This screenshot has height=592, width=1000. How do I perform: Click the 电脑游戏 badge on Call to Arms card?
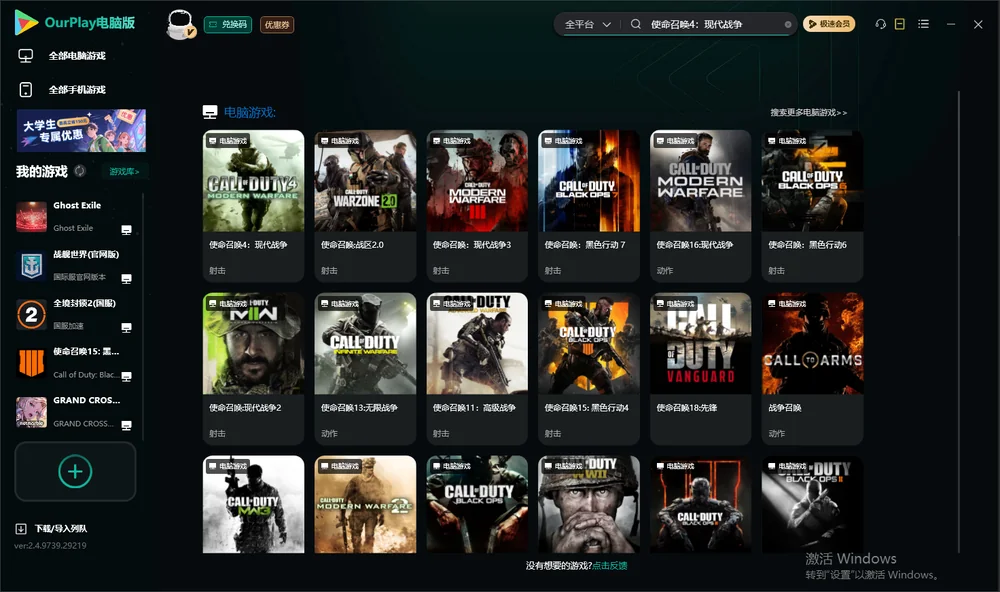(786, 304)
